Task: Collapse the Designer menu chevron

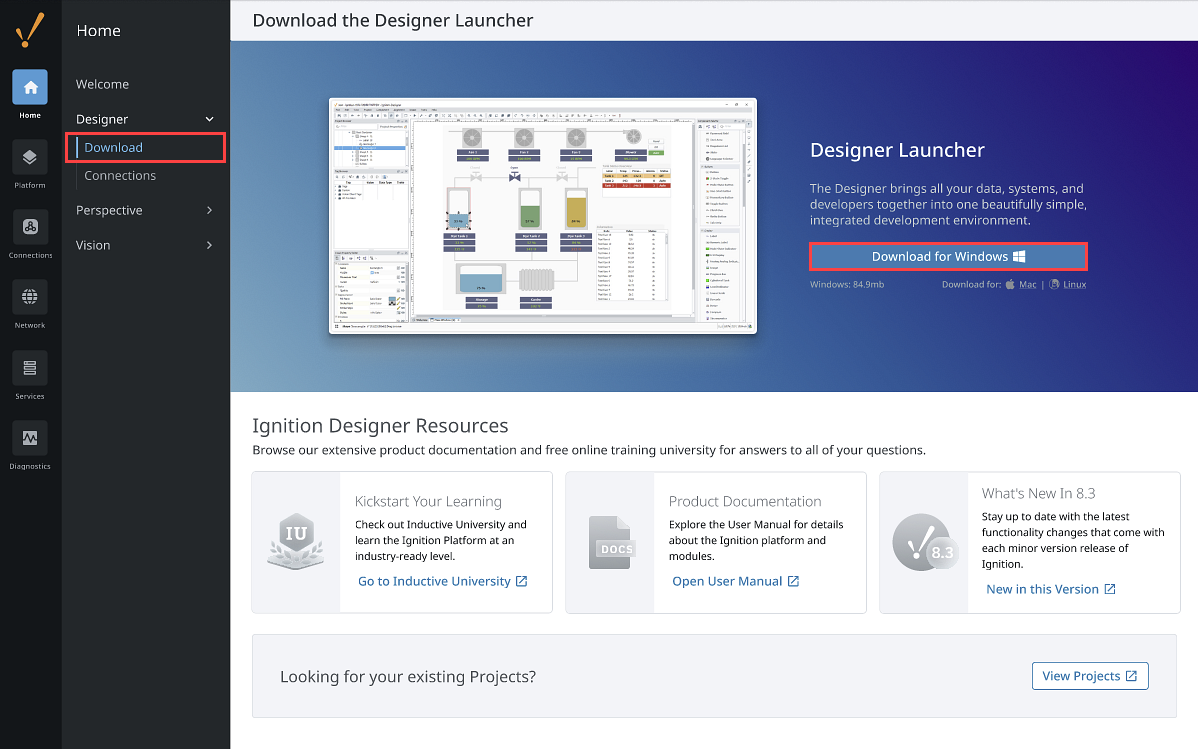Action: 209,119
